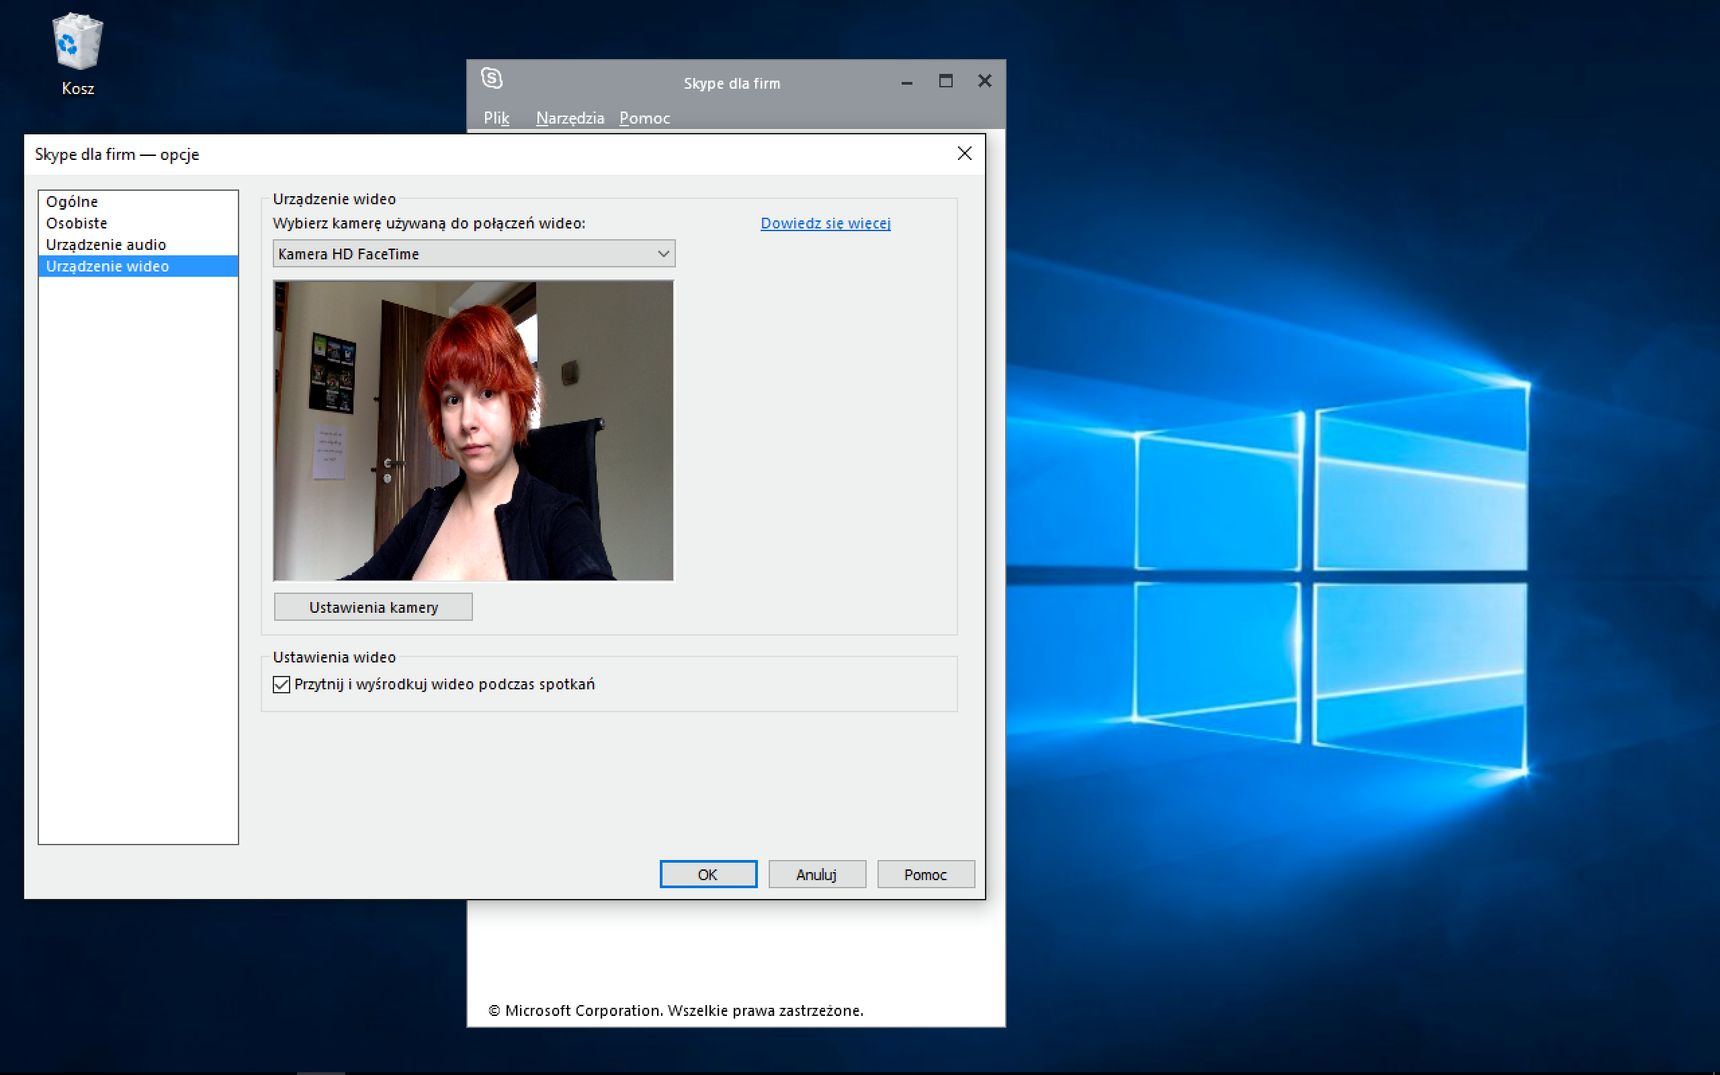
Task: Close the Skype dla firm main window
Action: 984,81
